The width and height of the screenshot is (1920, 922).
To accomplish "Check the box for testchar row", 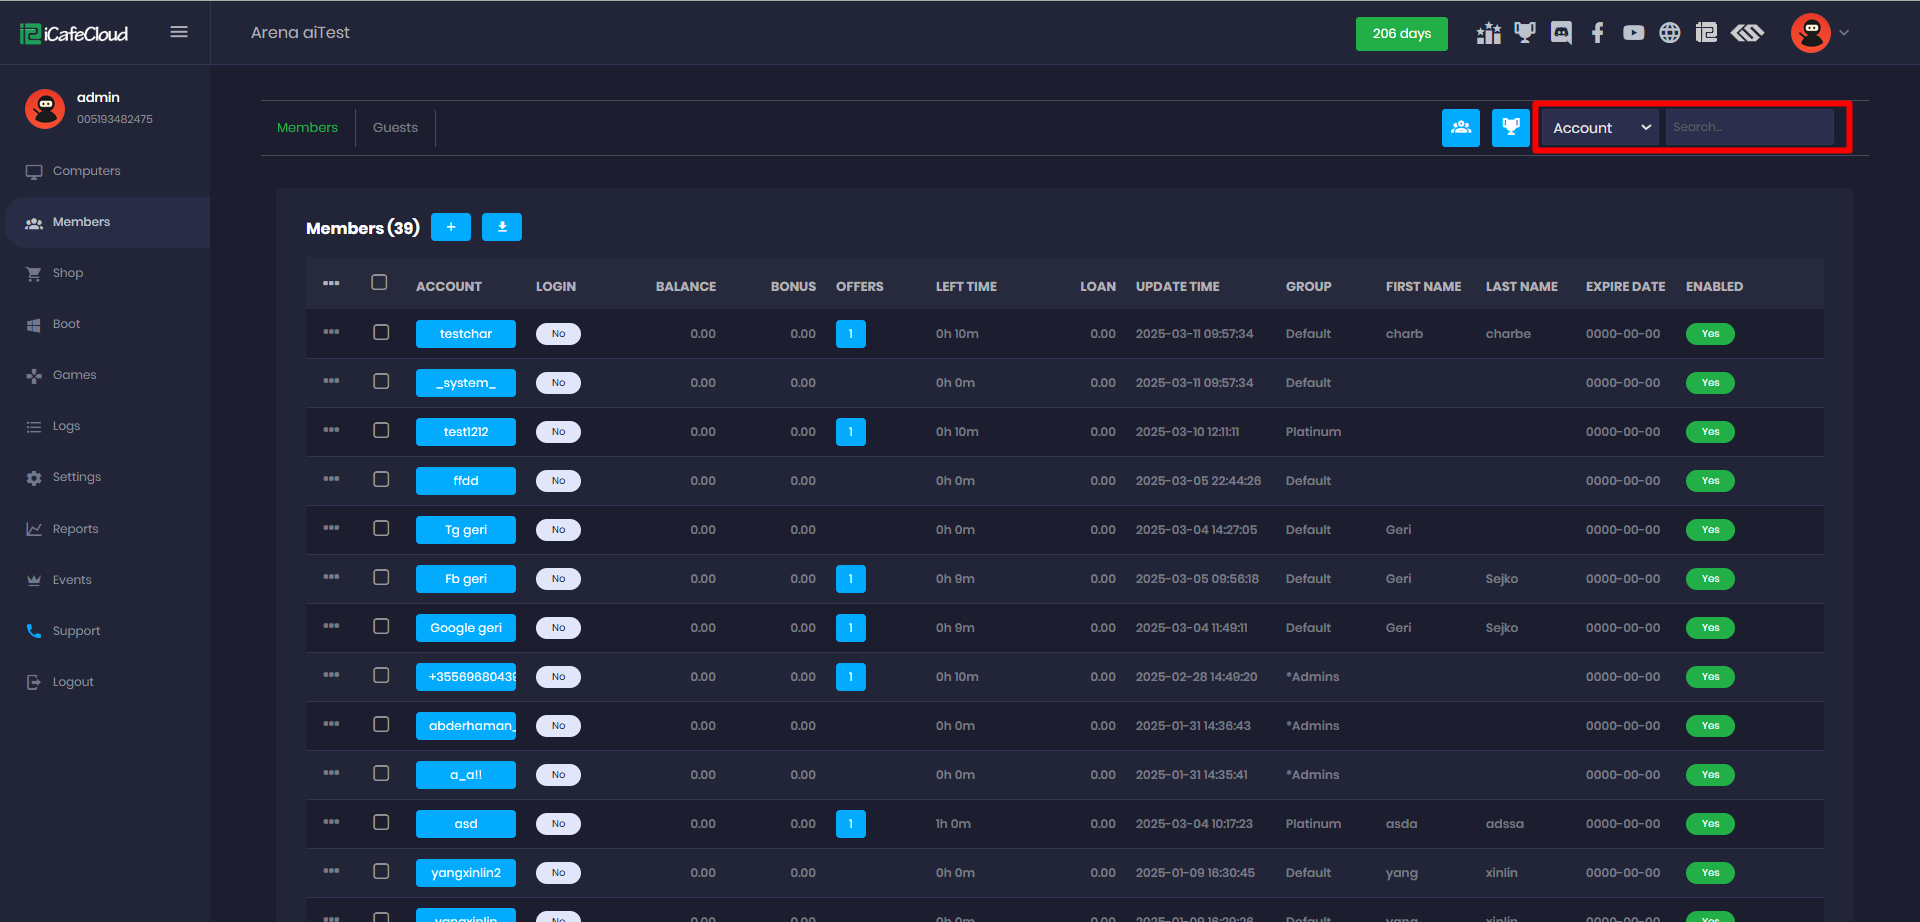I will coord(381,332).
